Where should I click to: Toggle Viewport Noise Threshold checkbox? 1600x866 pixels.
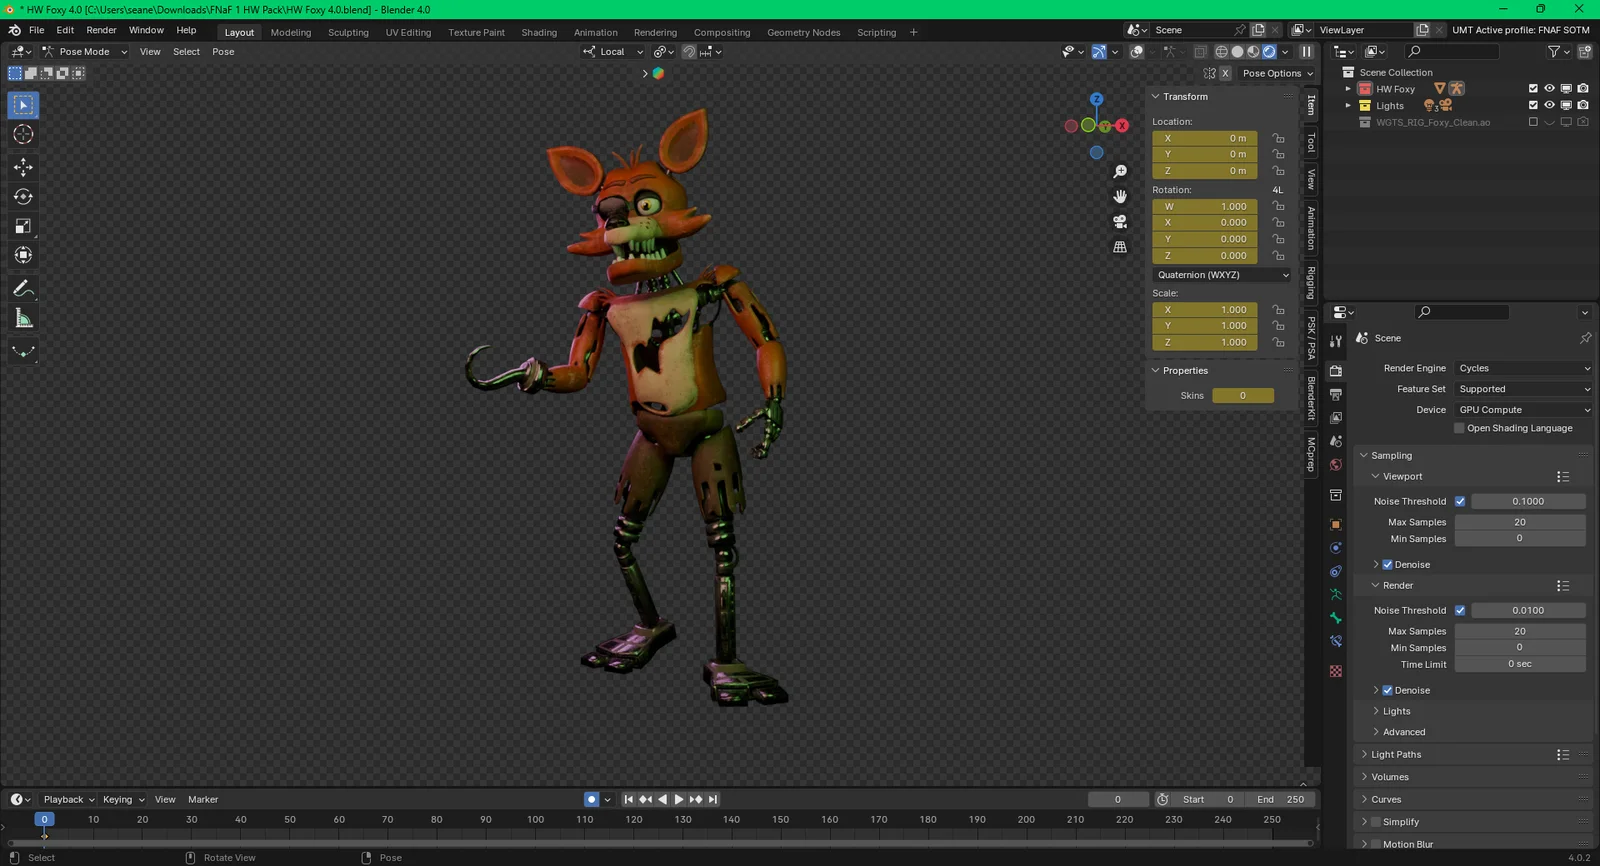click(1460, 502)
